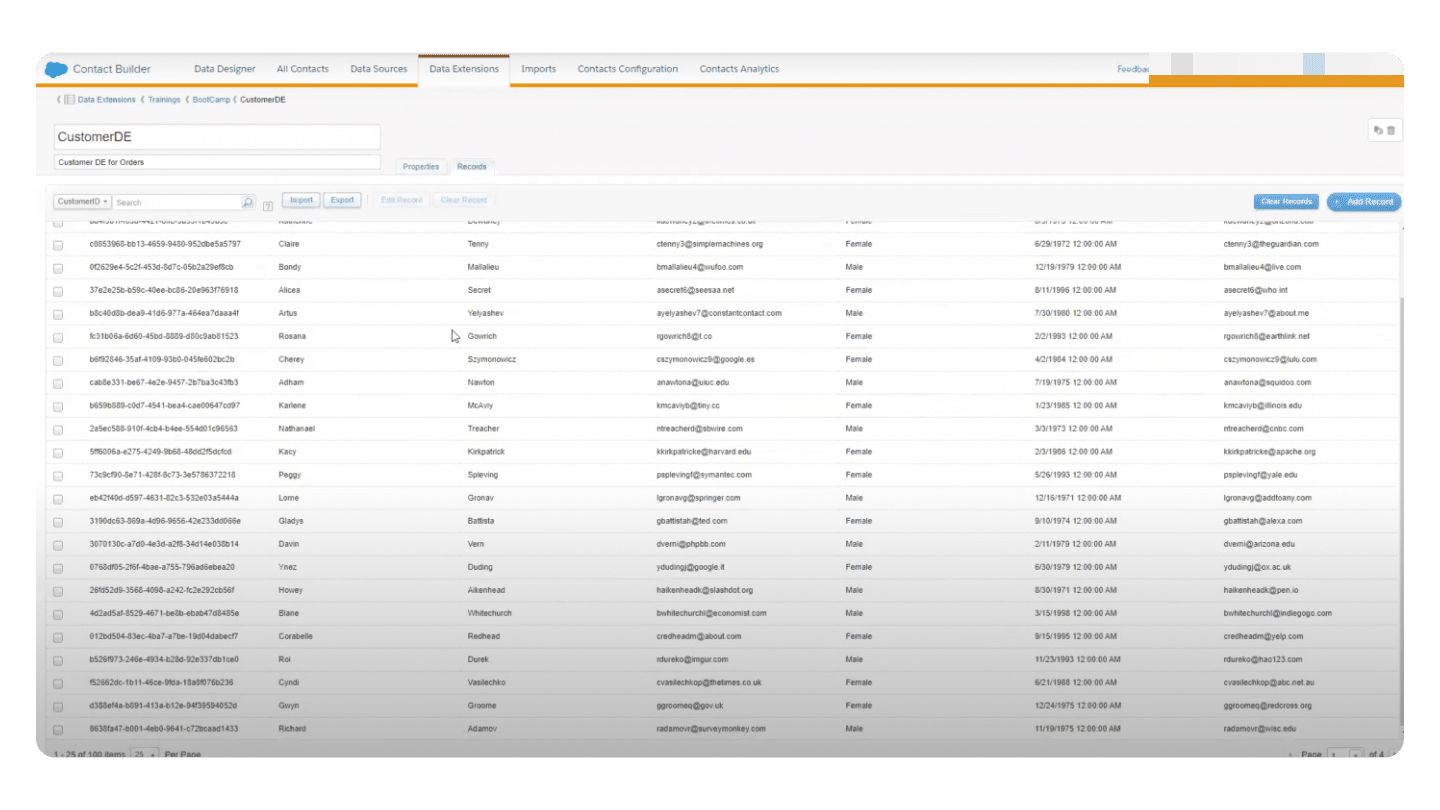
Task: Toggle the checkbox for the Rosana Gowrich row
Action: (58, 337)
